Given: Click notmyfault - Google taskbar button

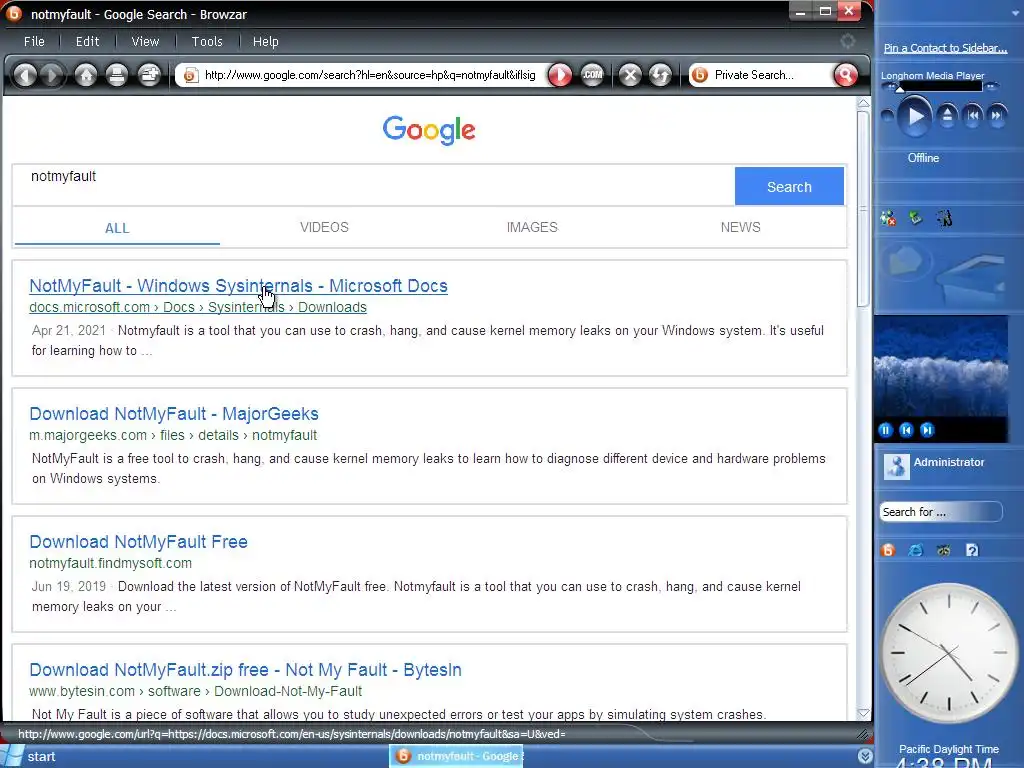Looking at the screenshot, I should coord(457,756).
